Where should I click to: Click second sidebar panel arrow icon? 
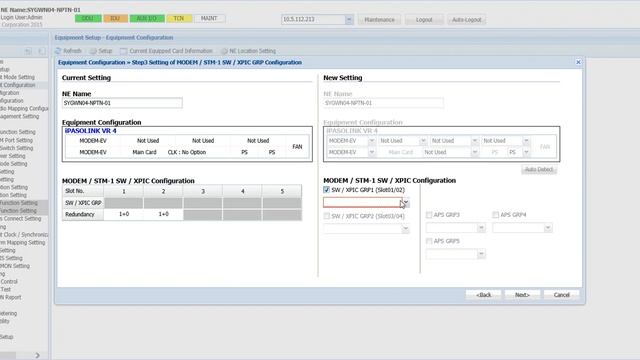pyautogui.click(x=42, y=51)
